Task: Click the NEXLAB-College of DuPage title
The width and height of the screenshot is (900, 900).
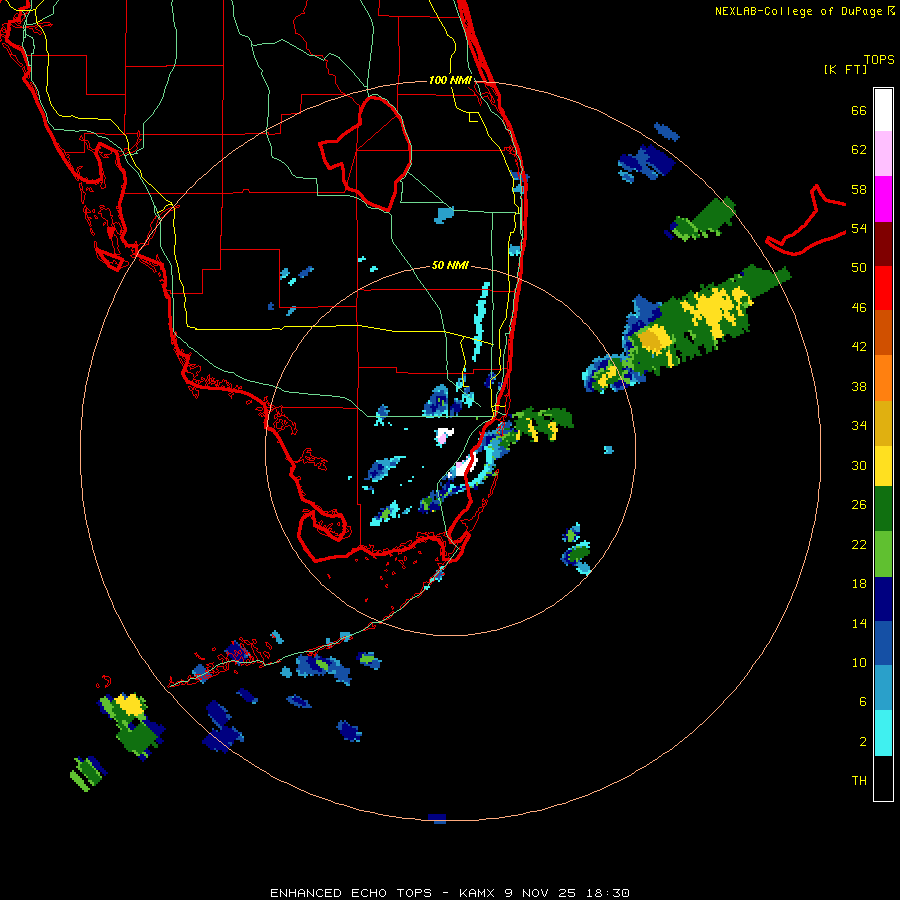Action: coord(798,11)
